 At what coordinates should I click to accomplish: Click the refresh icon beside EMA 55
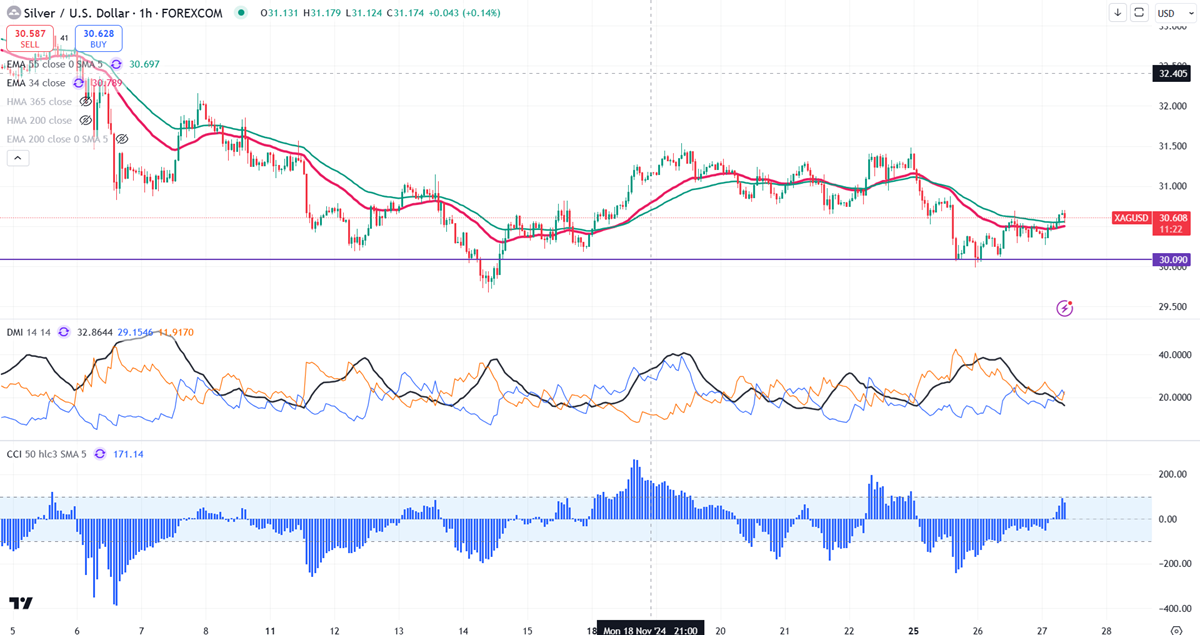click(x=114, y=64)
